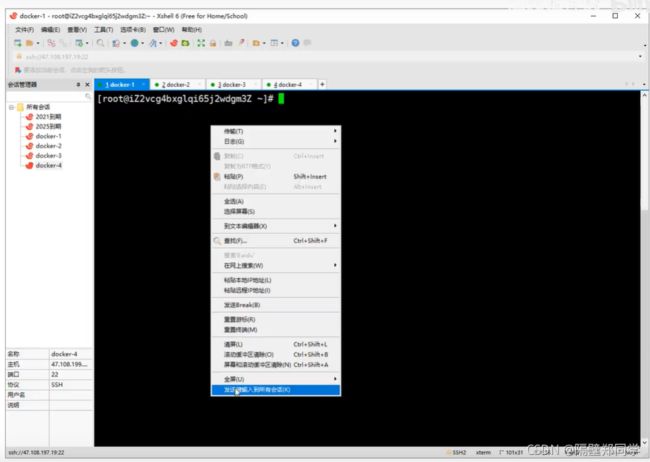
Task: Collapse the 所有会话 tree folder
Action: (x=11, y=107)
